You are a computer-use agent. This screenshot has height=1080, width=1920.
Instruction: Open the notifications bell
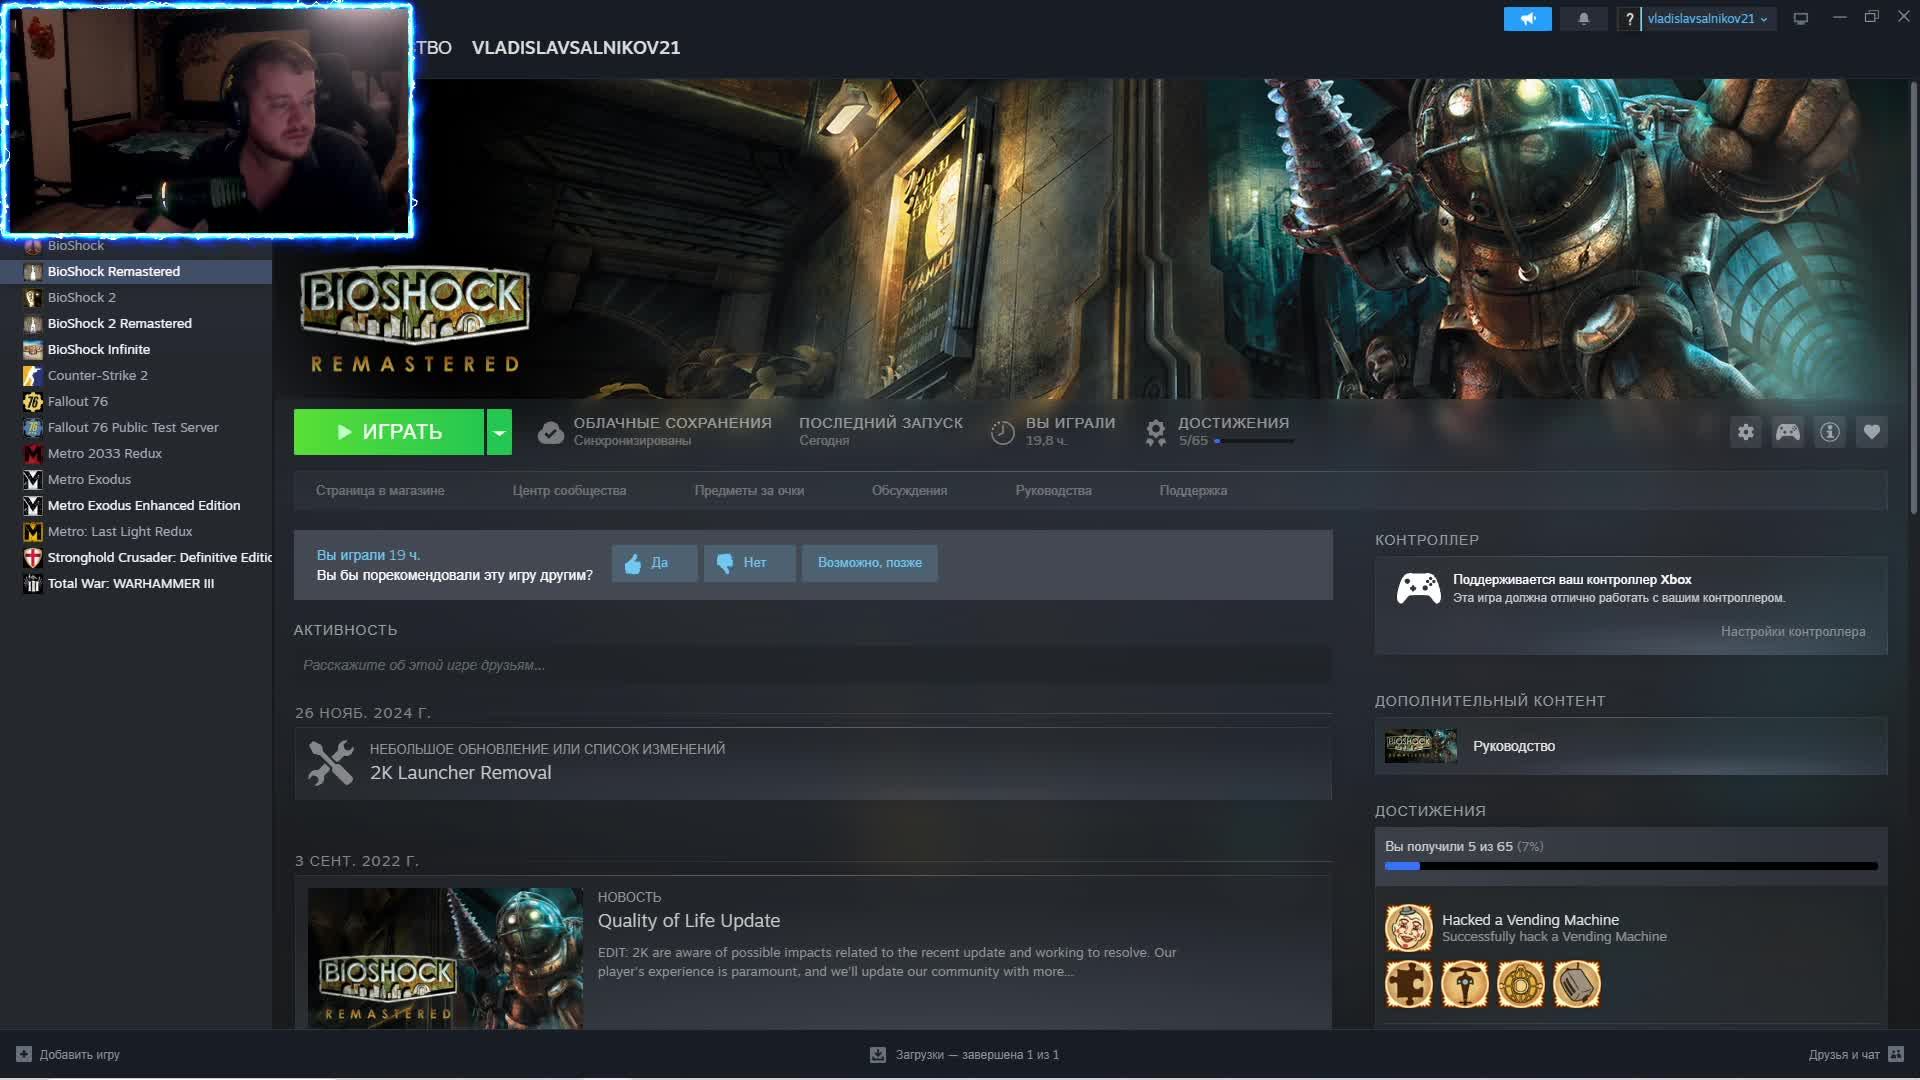coord(1583,19)
